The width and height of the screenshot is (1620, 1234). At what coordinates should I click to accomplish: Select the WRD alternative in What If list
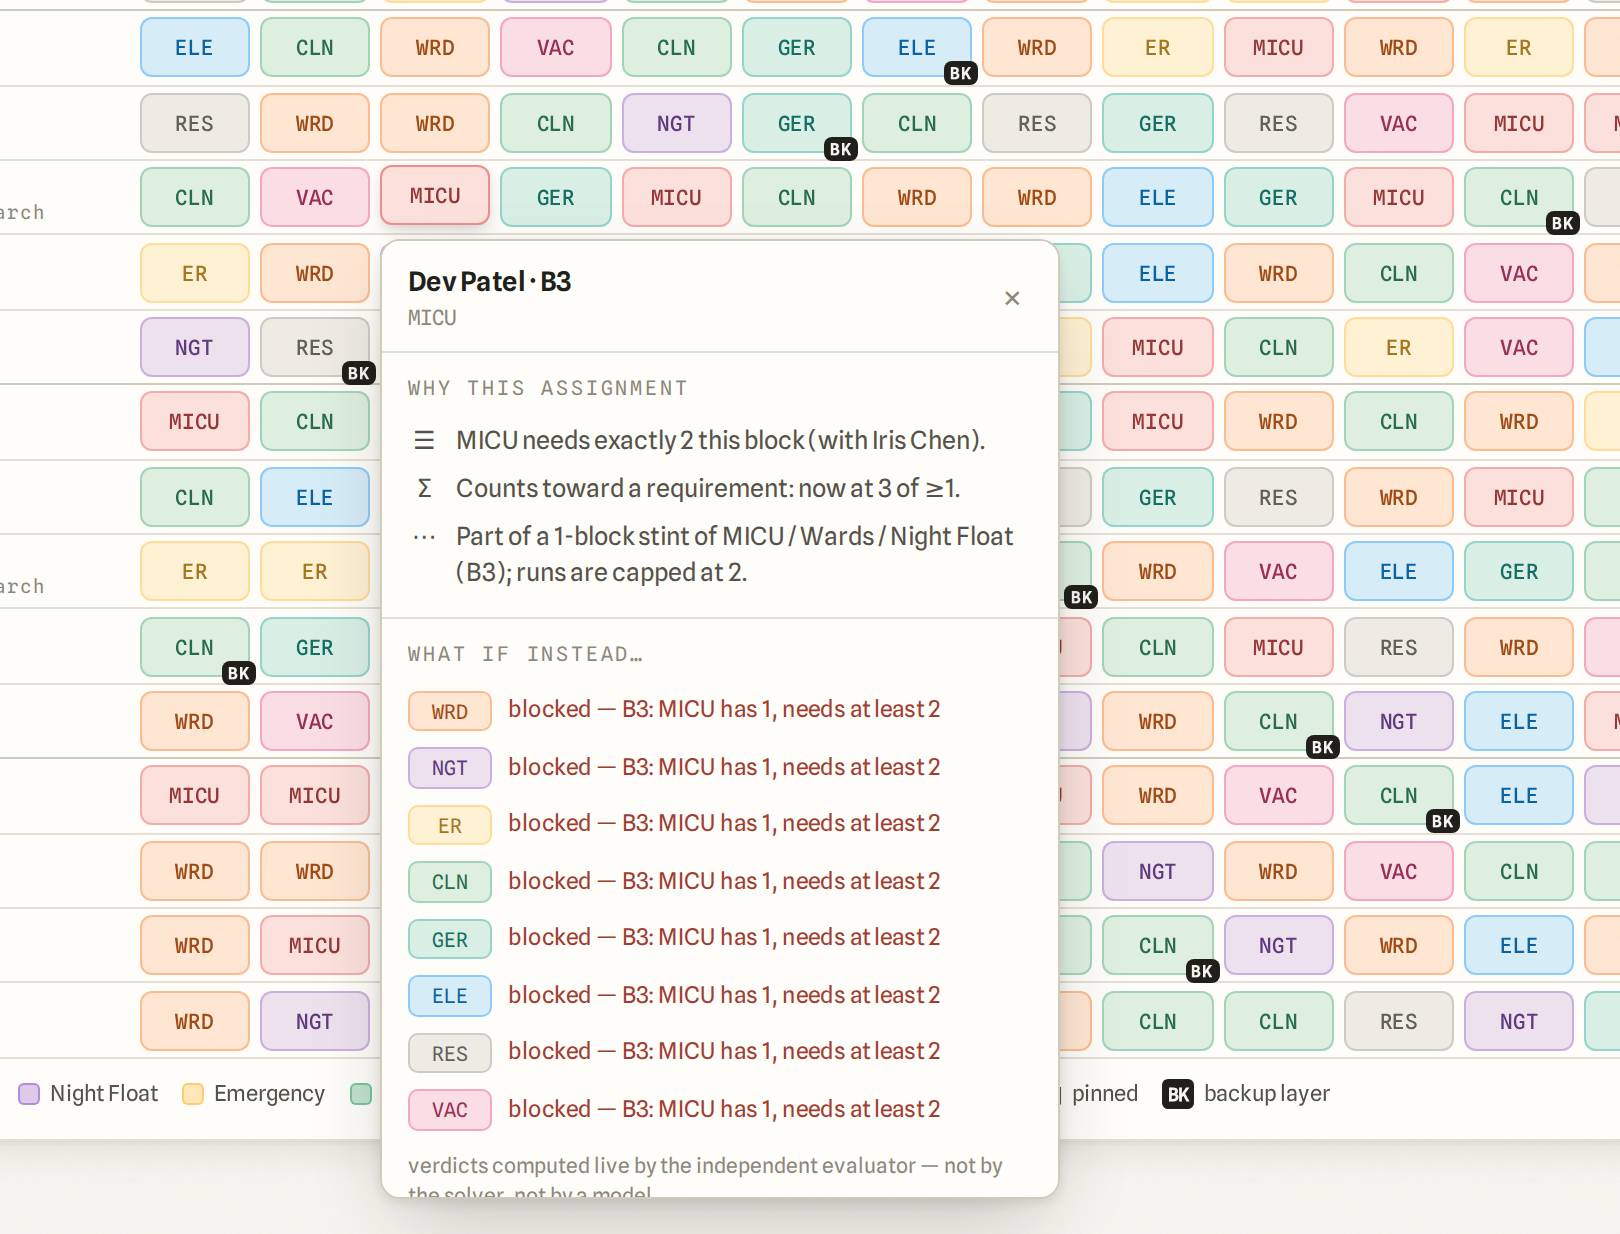point(450,711)
